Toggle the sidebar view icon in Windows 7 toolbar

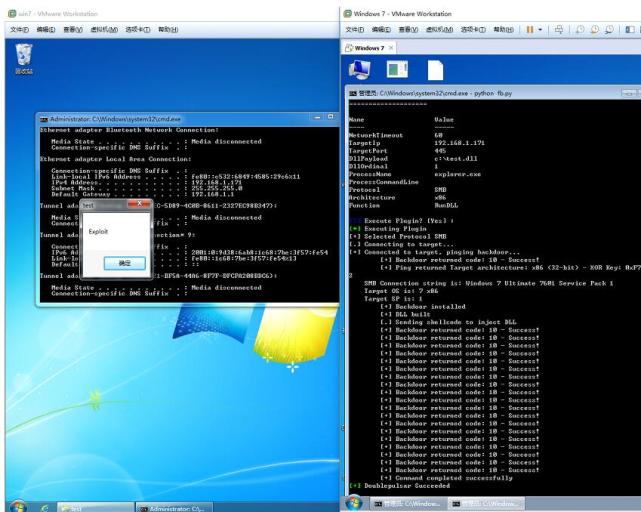(630, 29)
